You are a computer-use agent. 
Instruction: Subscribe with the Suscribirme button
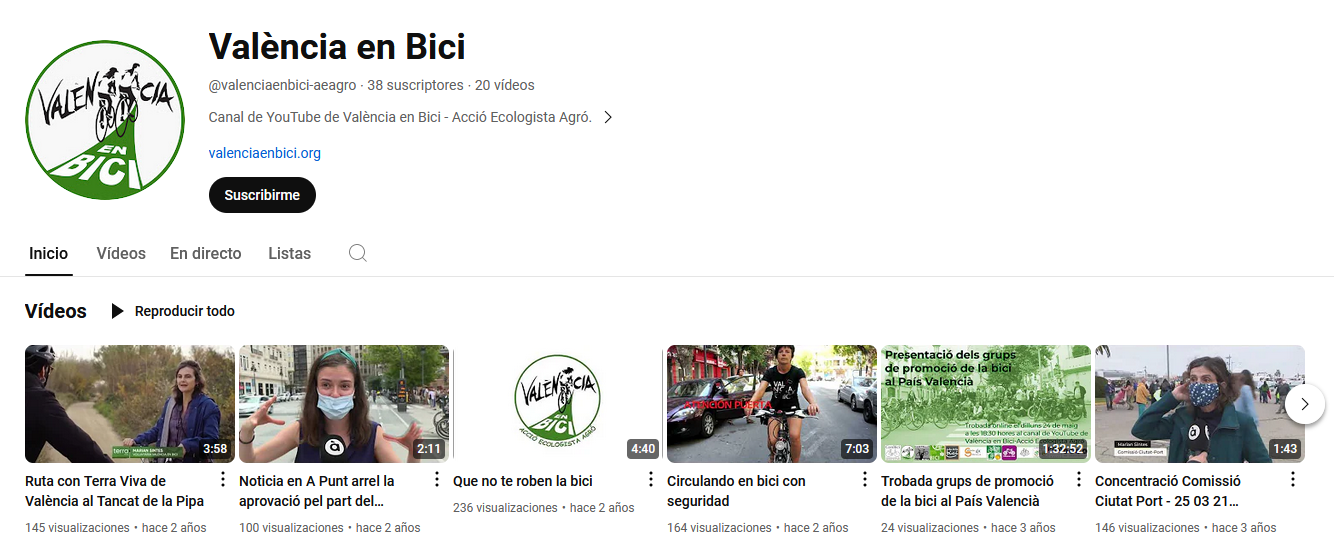262,195
